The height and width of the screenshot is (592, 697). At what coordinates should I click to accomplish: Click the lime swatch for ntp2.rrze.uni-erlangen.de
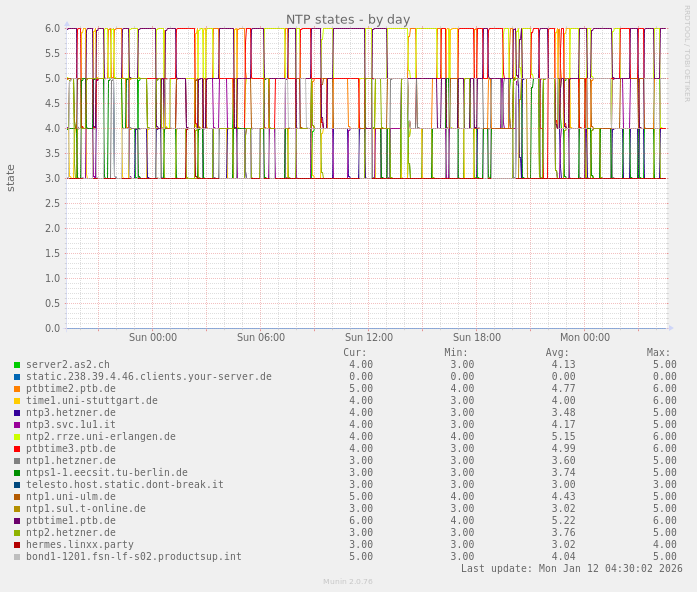tap(17, 437)
